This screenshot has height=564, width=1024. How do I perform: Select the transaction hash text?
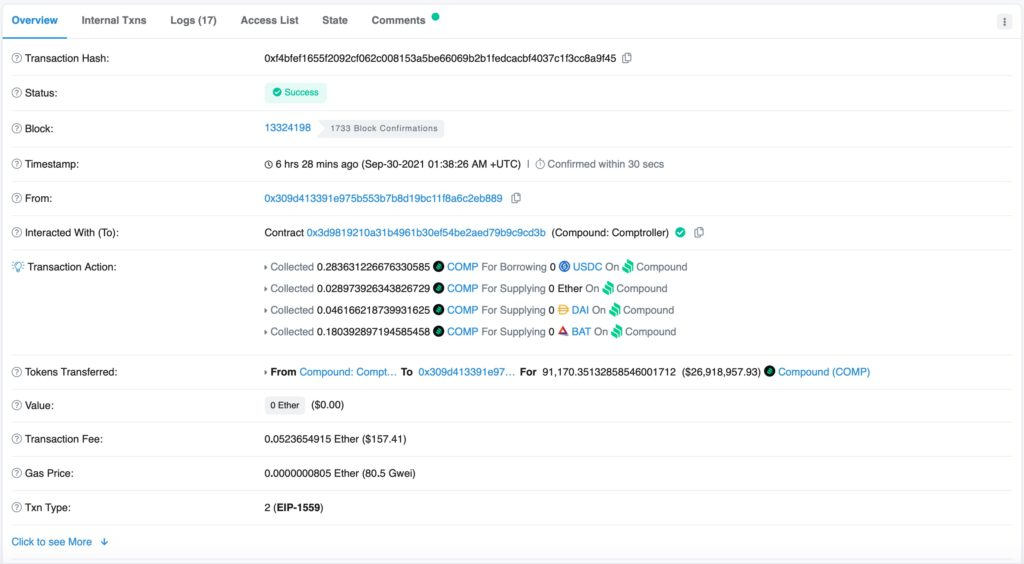(440, 58)
